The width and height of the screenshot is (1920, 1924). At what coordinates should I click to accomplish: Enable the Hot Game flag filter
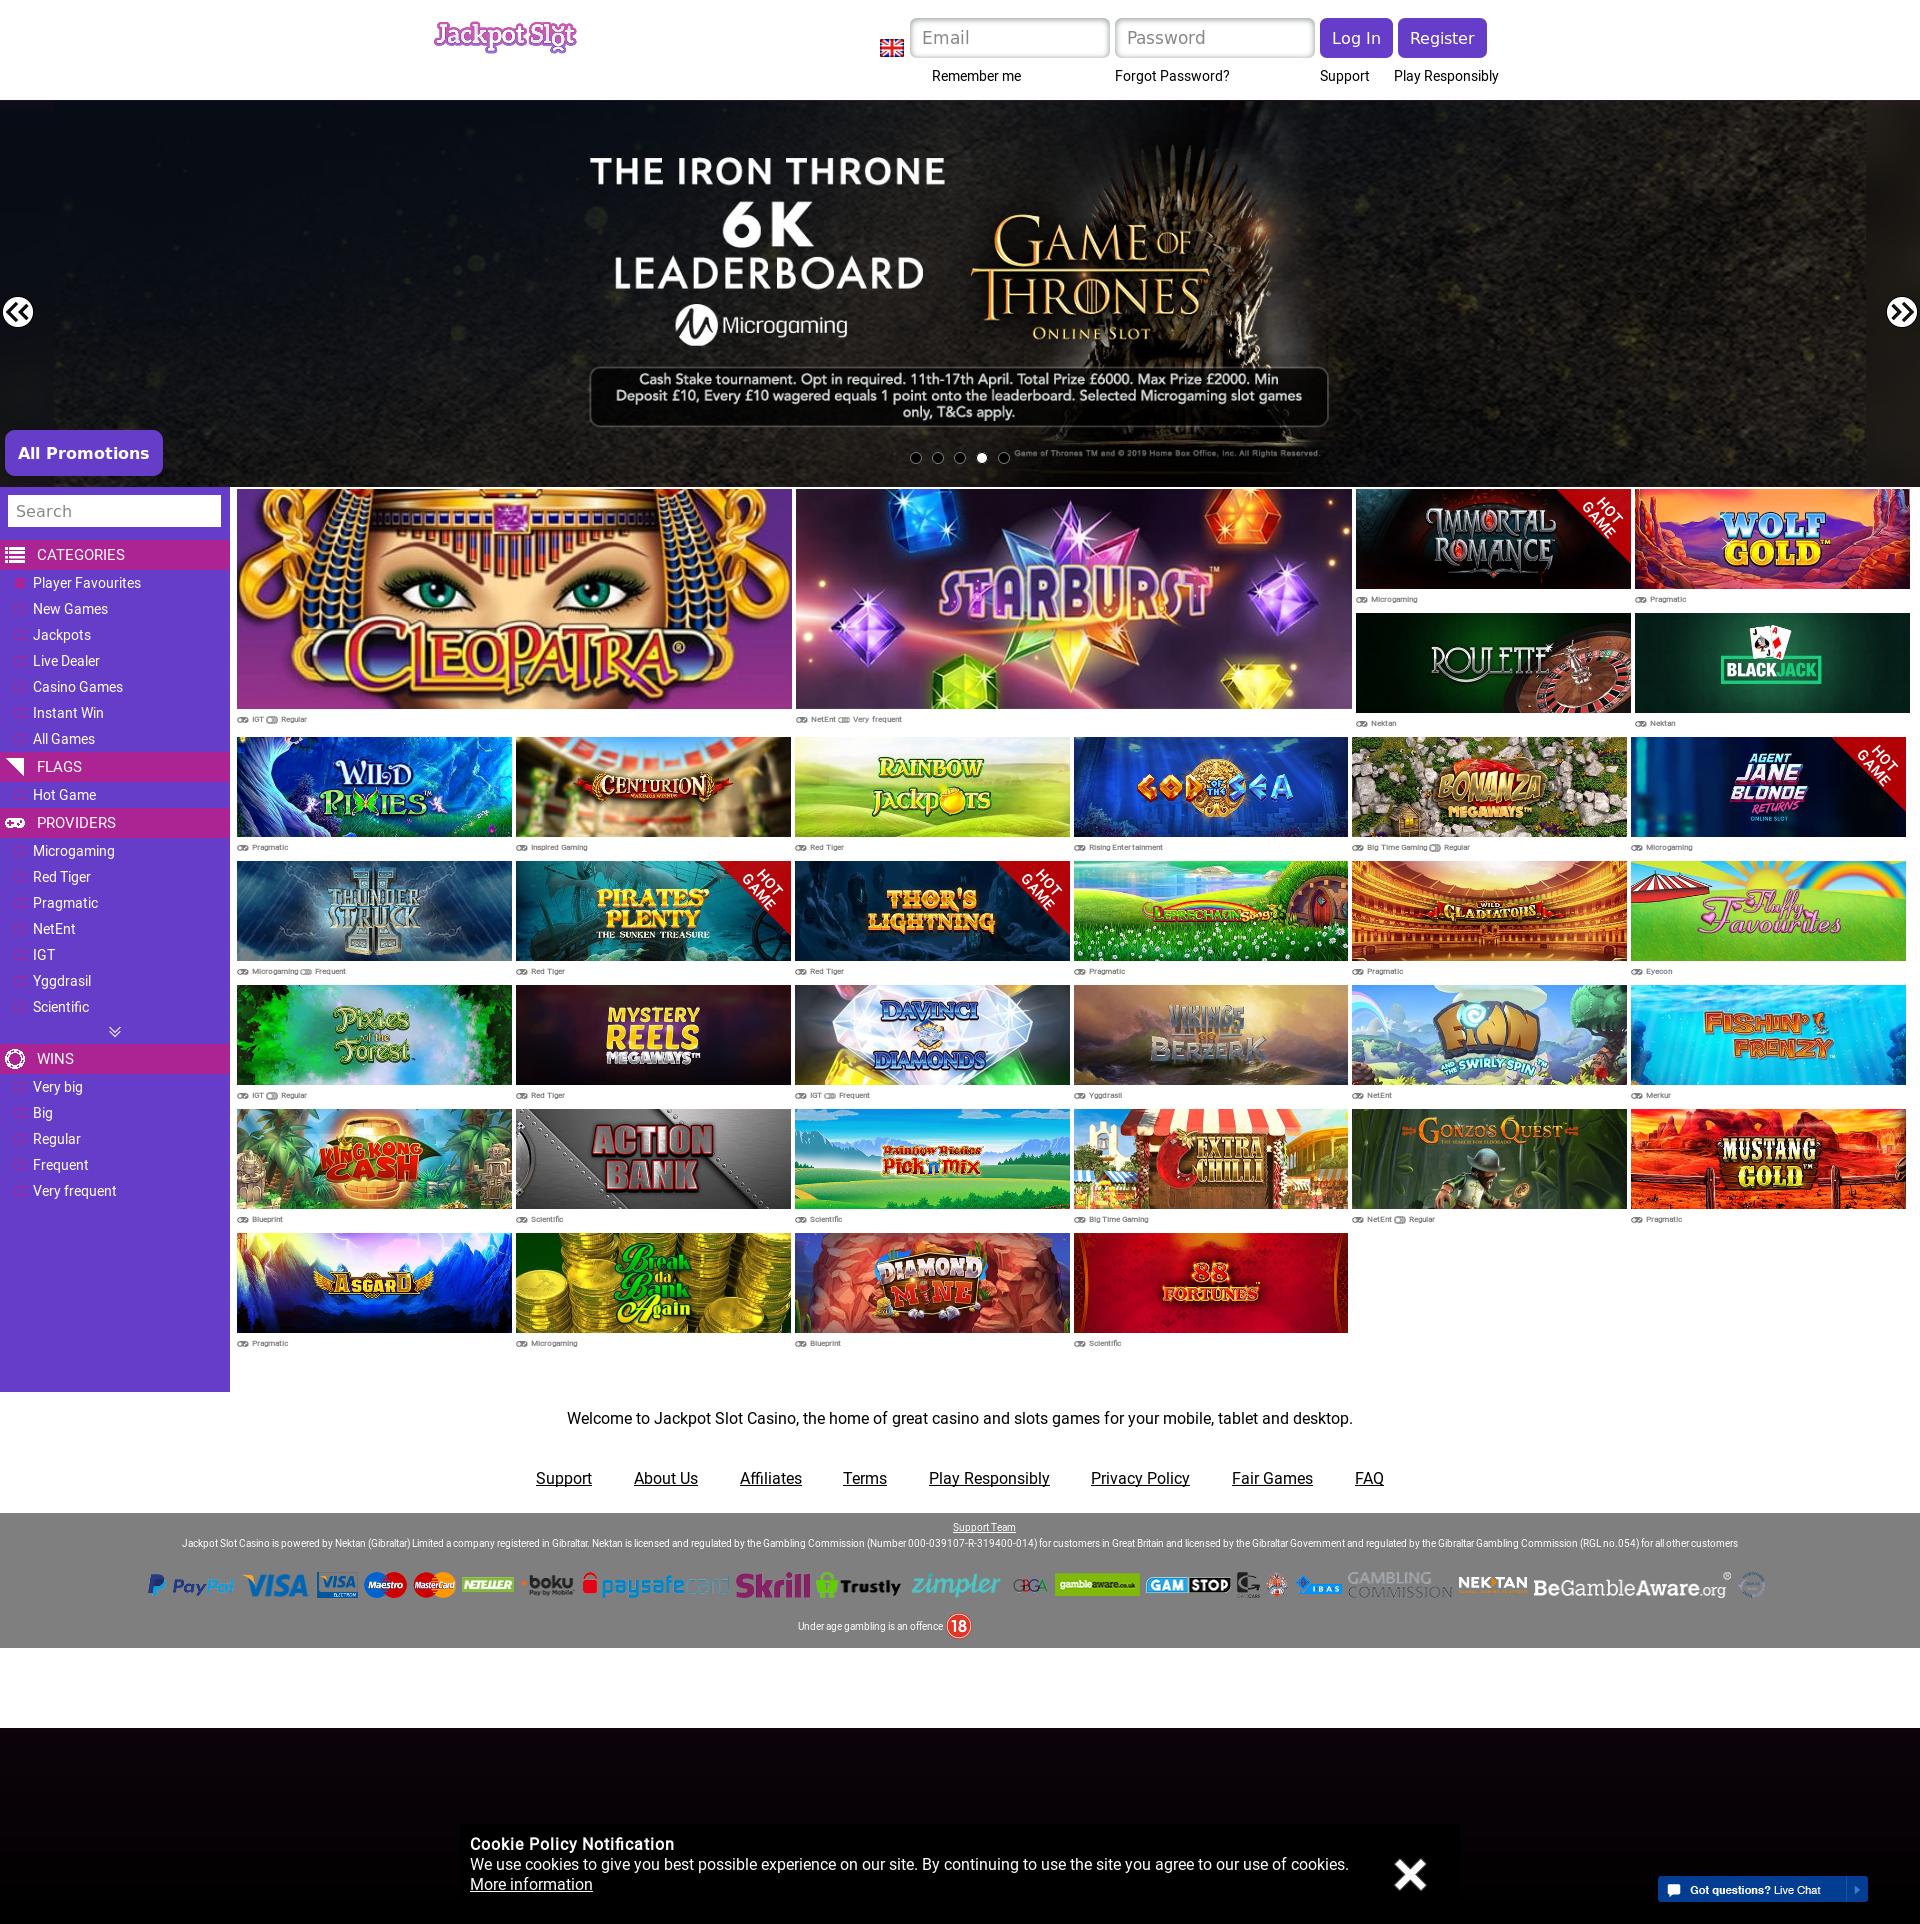click(18, 795)
